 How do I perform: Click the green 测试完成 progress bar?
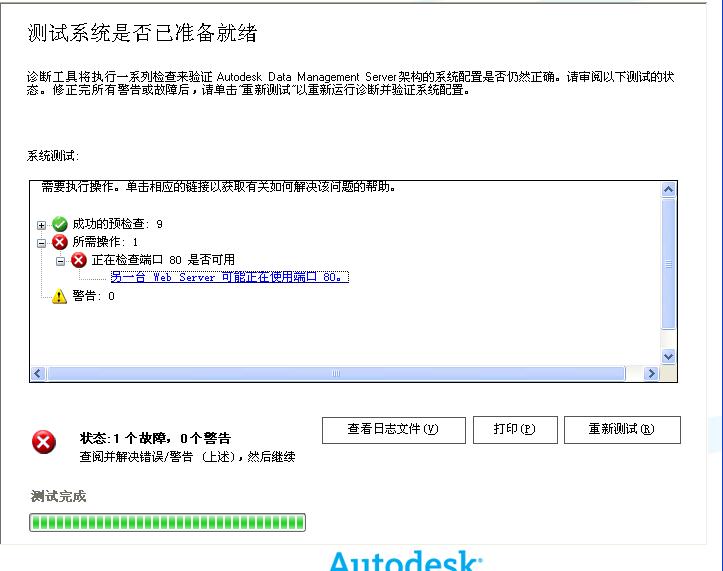(167, 523)
